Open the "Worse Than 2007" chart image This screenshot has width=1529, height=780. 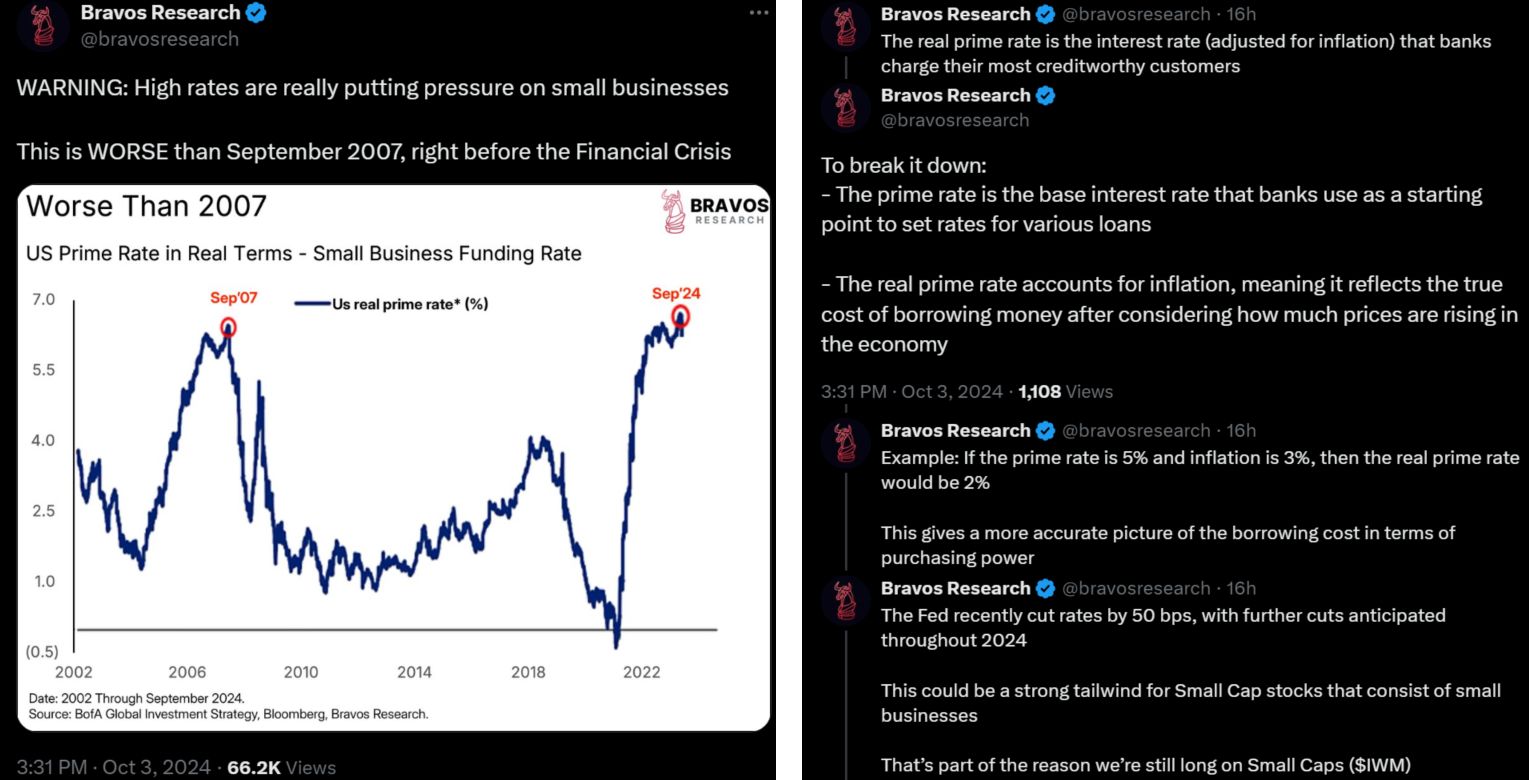point(393,457)
